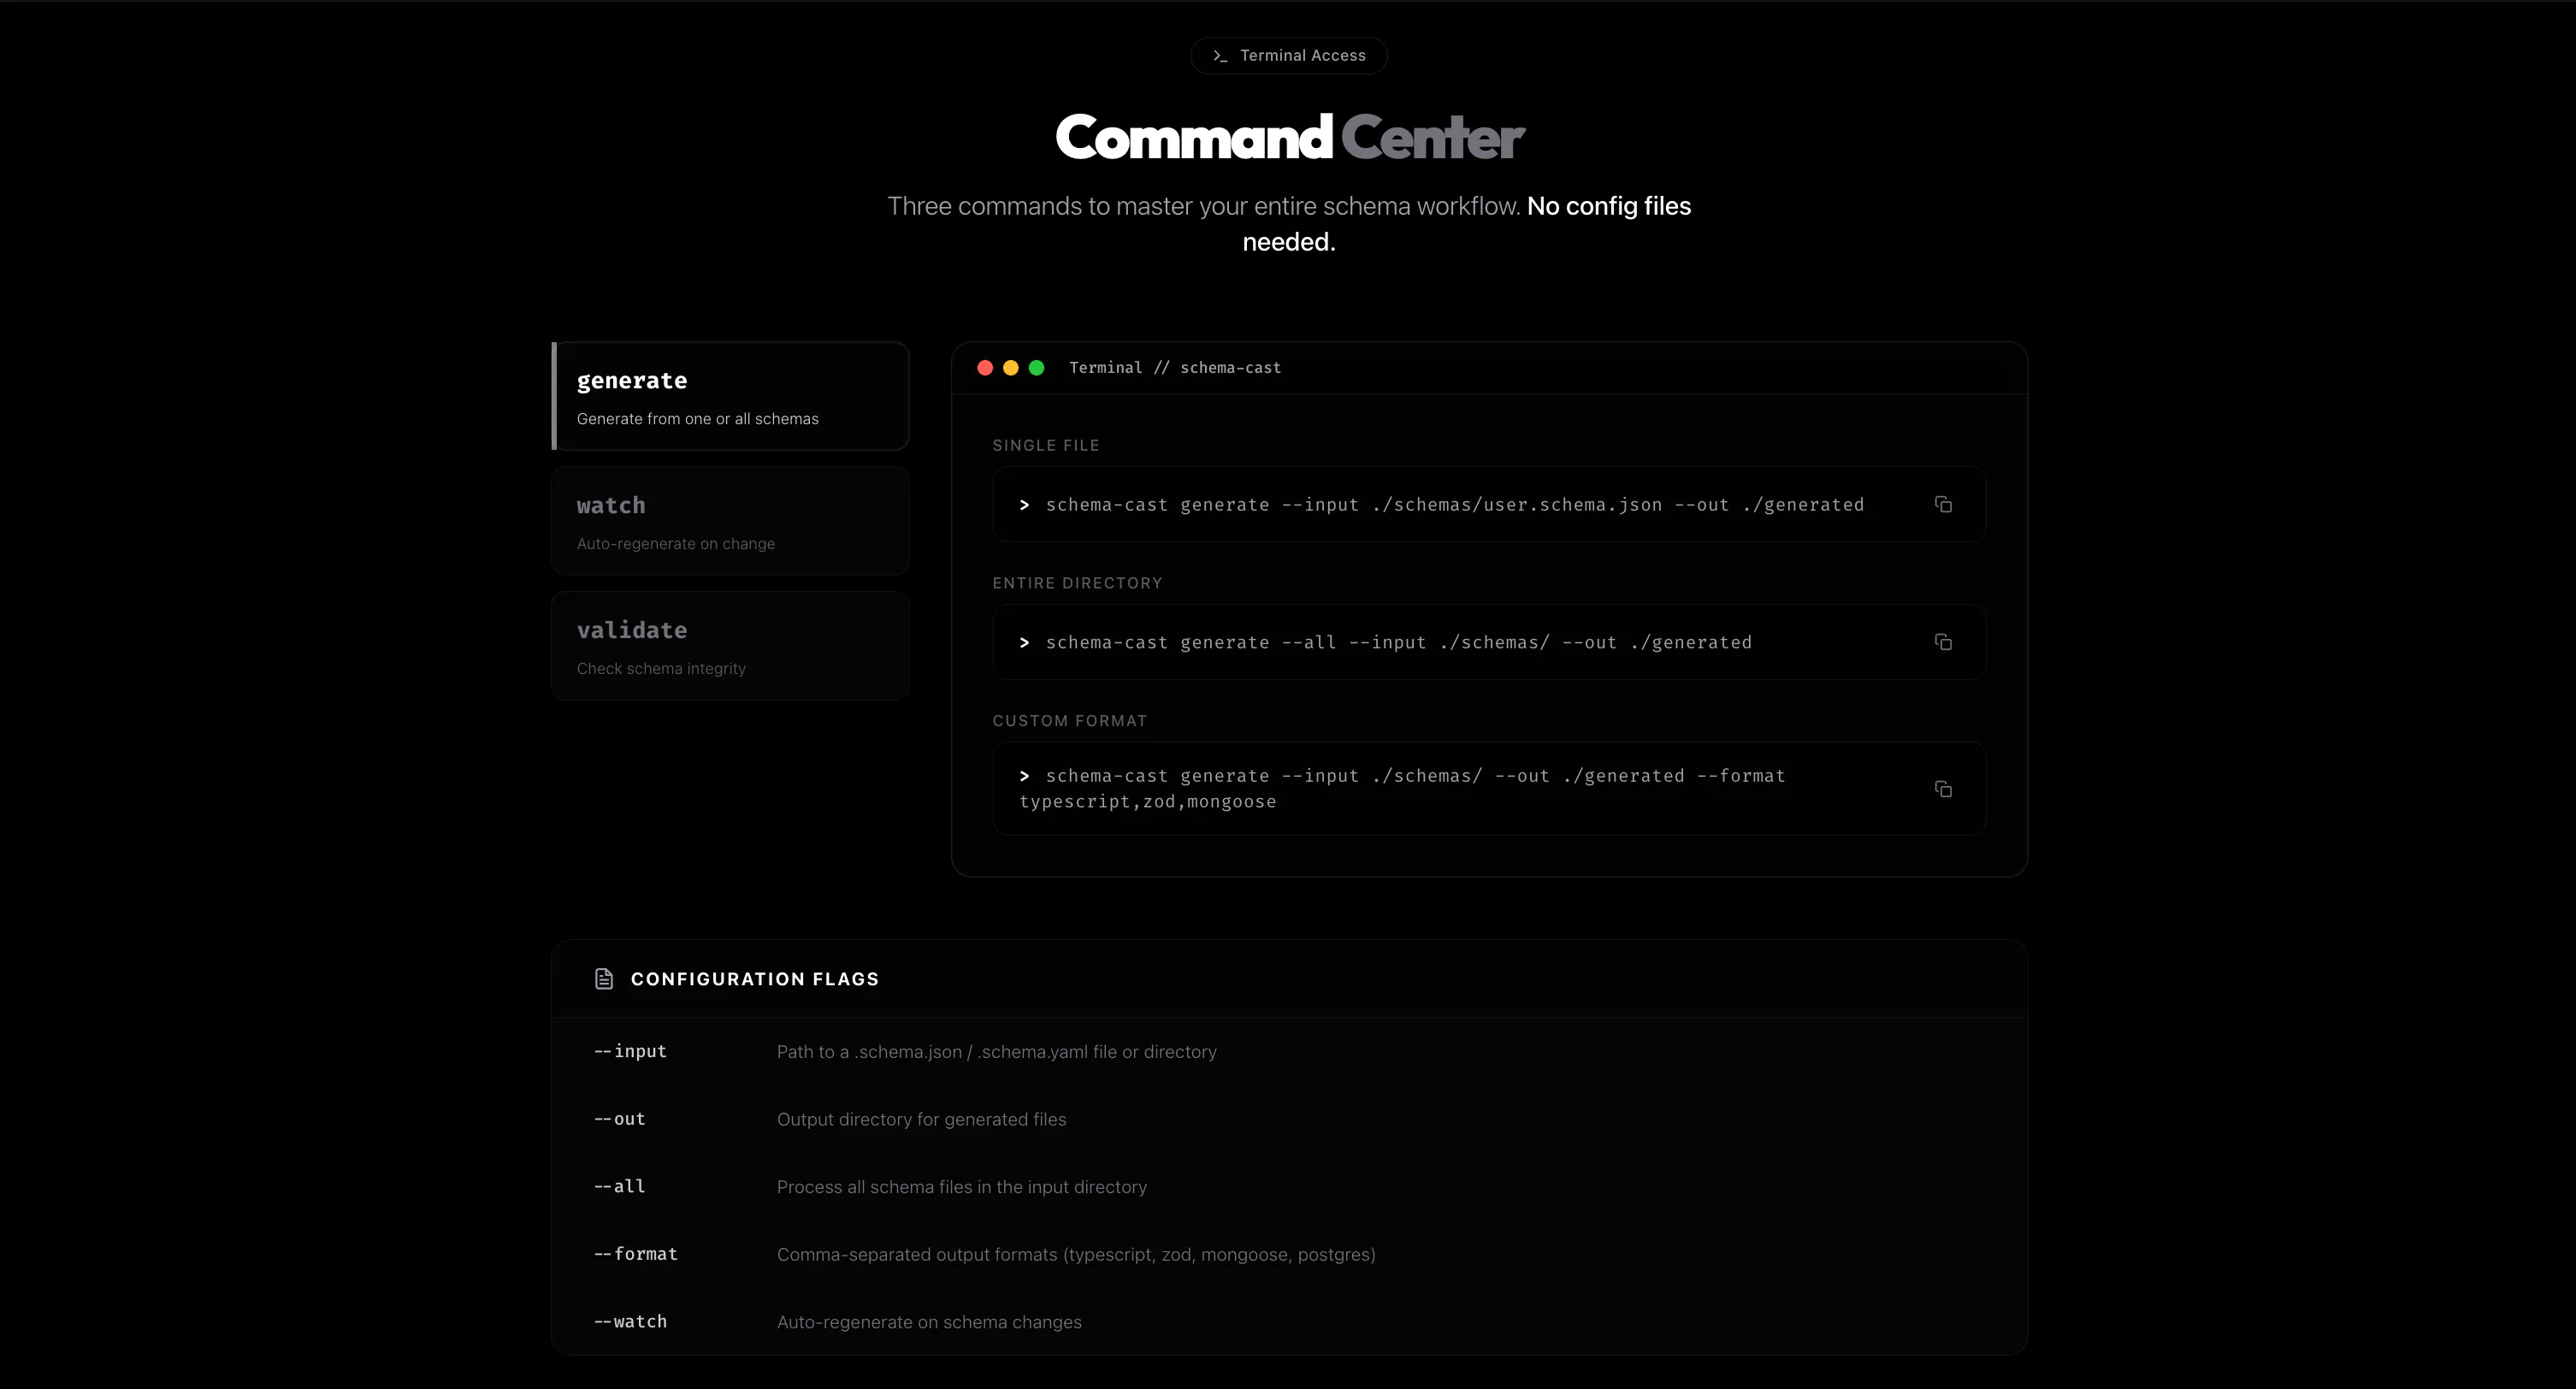Click the red terminal window dot
The height and width of the screenshot is (1389, 2576).
[985, 368]
